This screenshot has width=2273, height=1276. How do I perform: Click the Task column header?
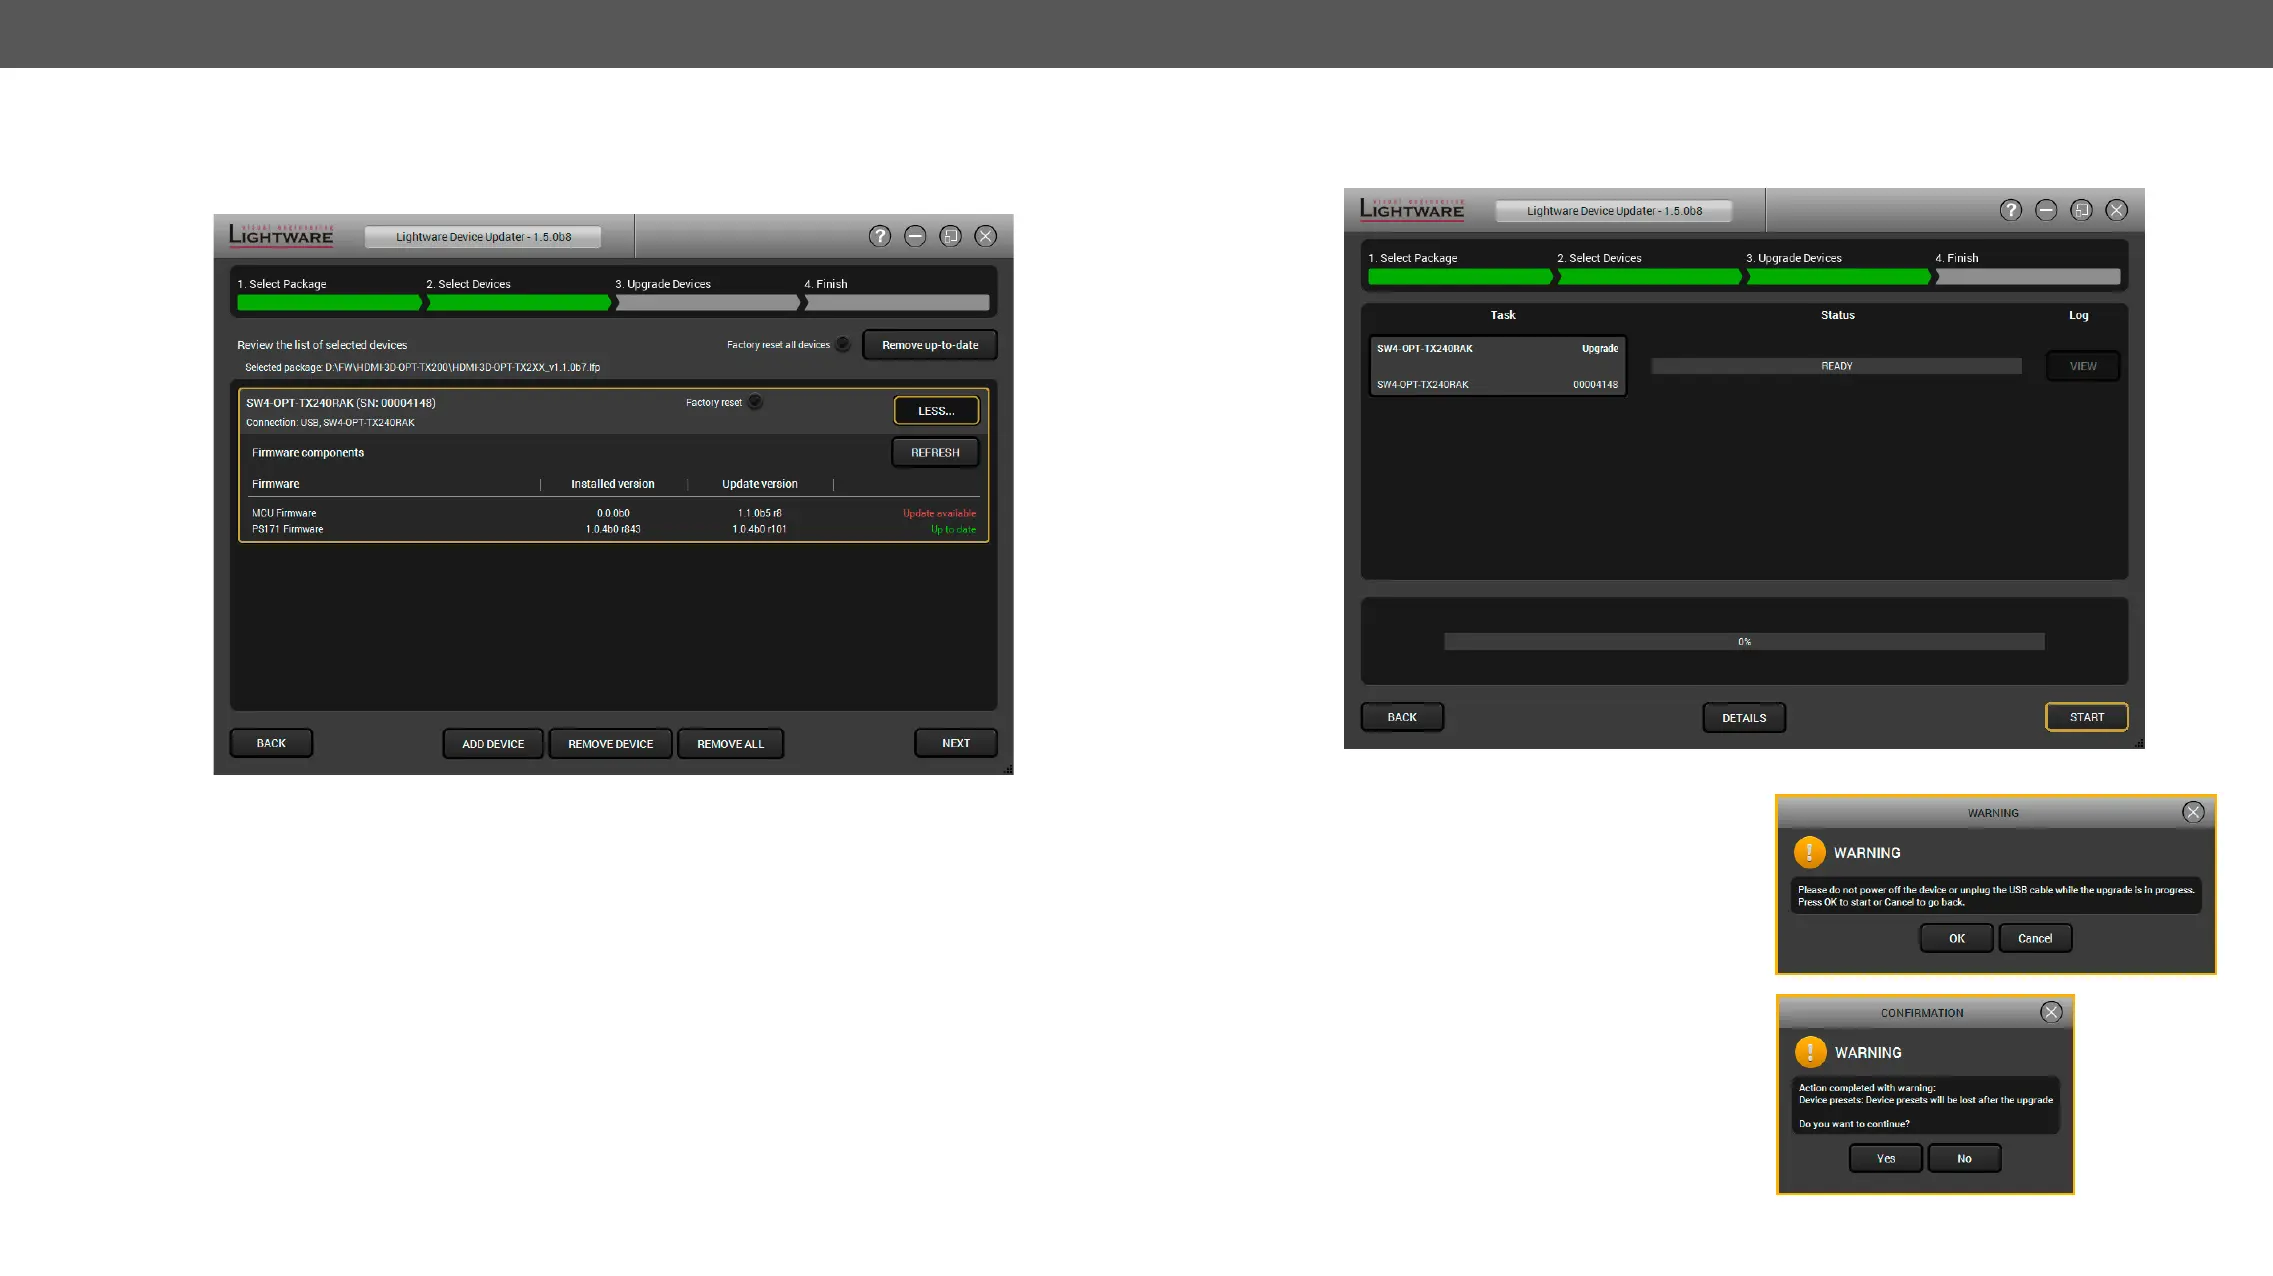click(1503, 315)
